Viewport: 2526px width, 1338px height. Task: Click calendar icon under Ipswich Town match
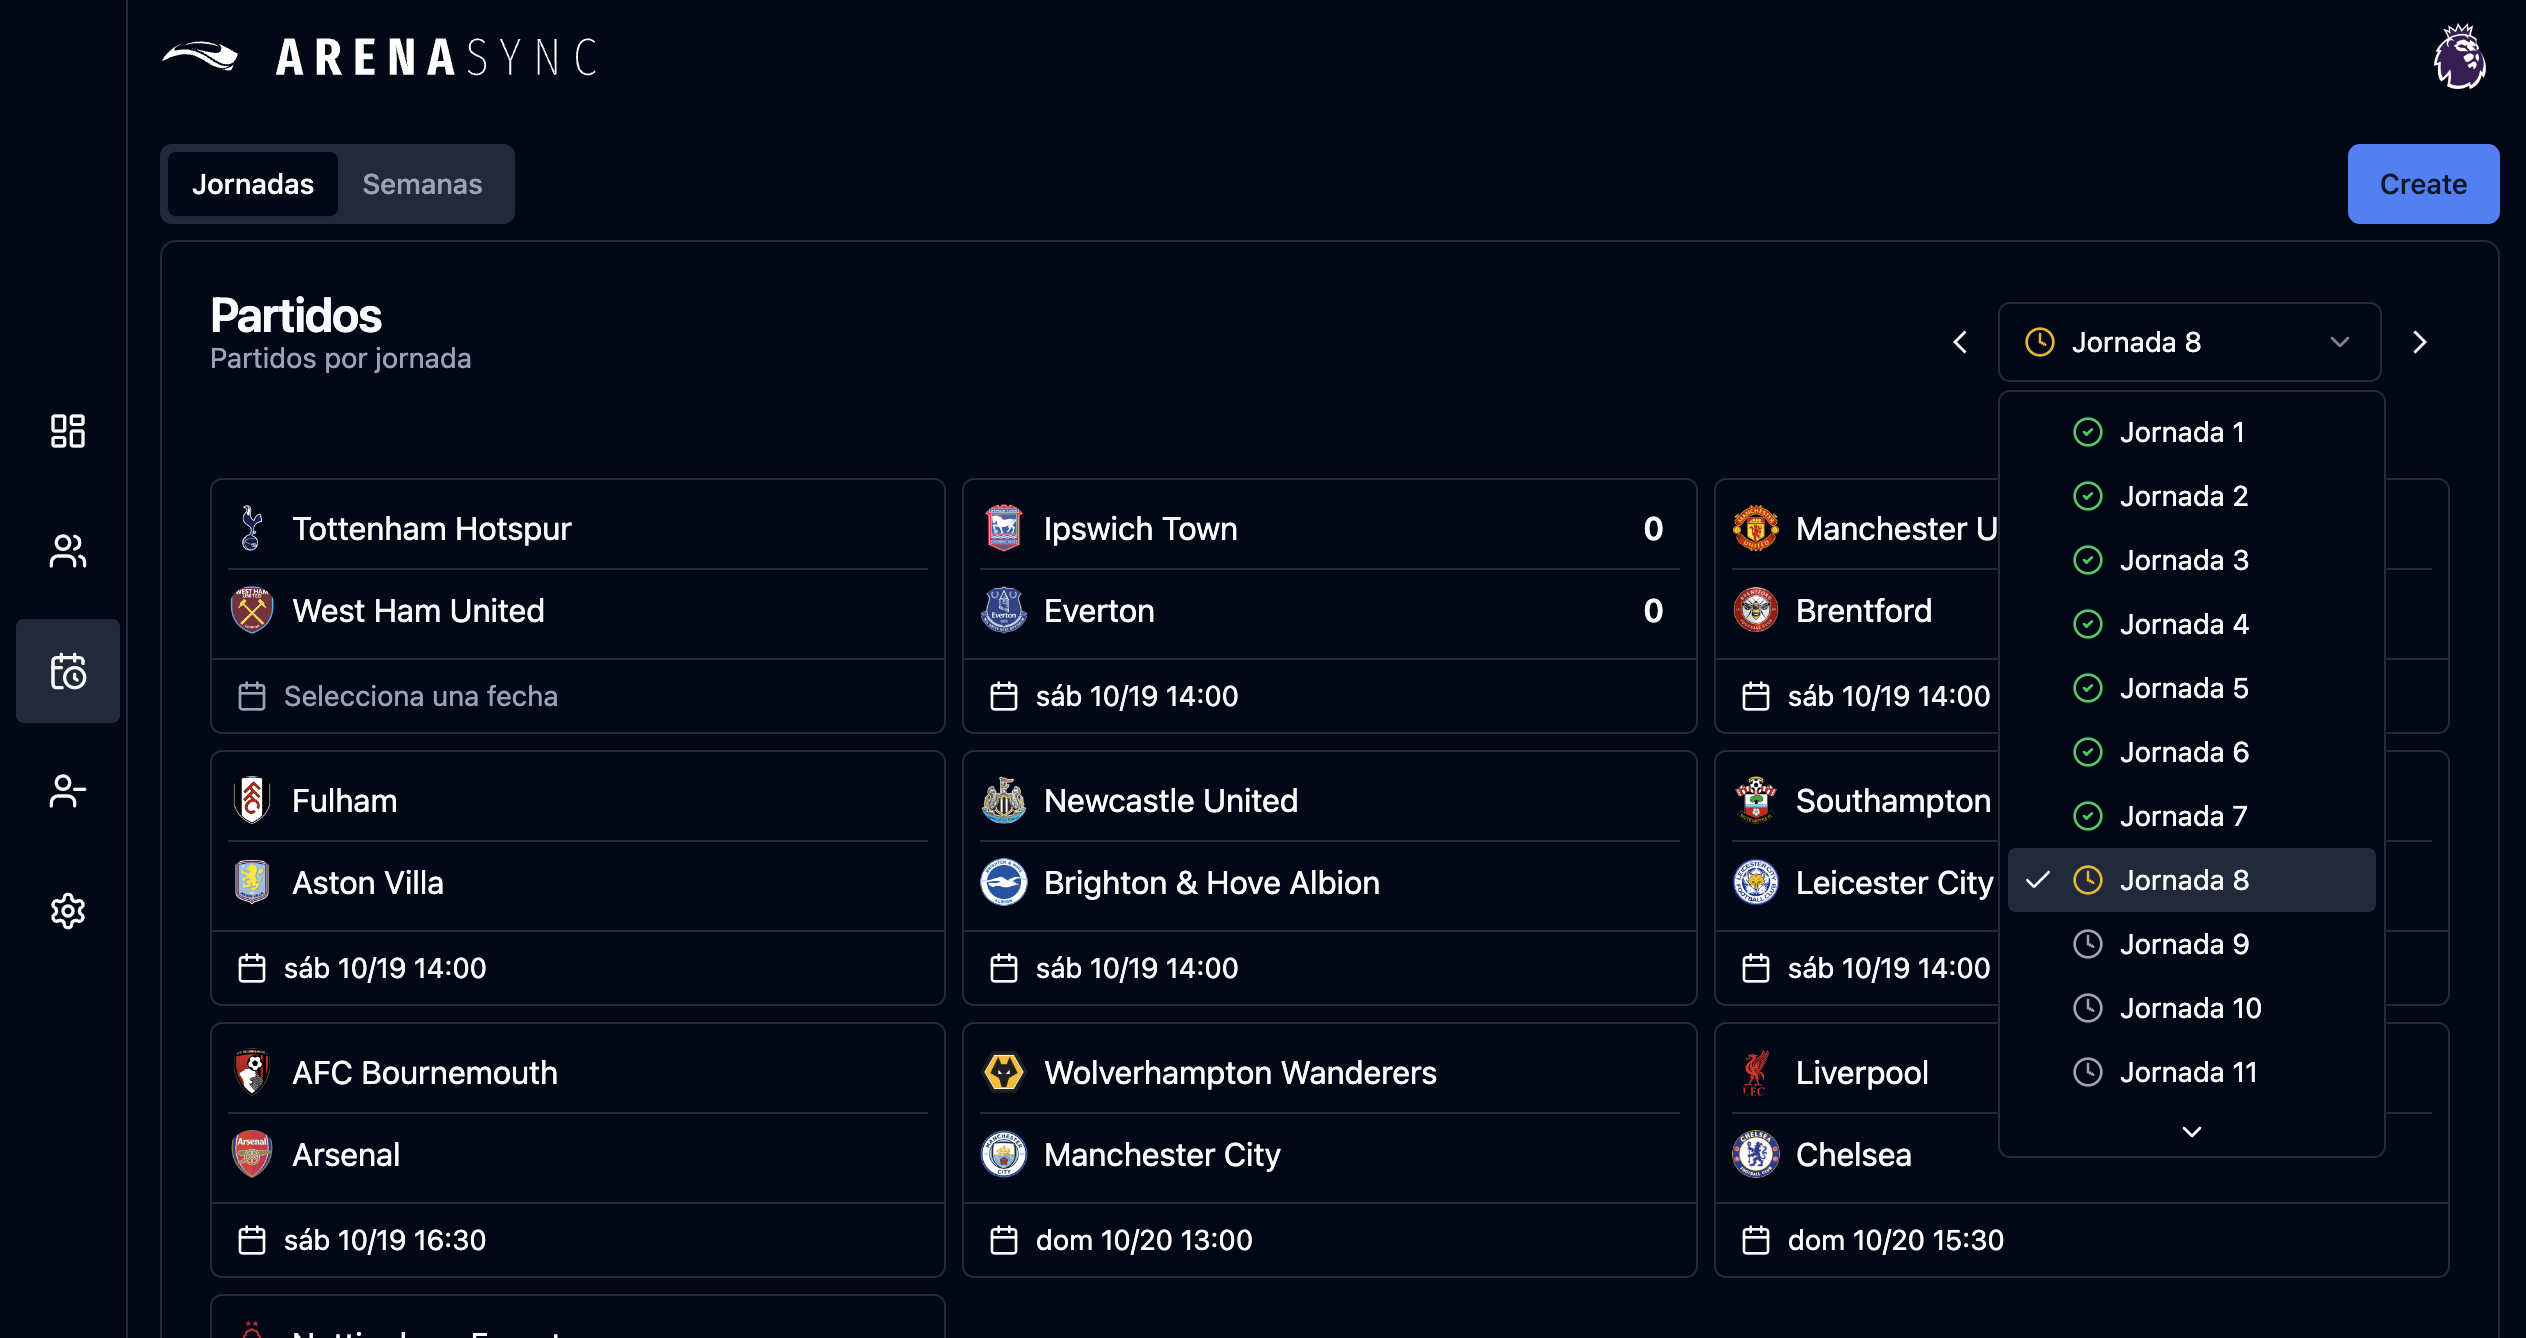pos(1003,696)
